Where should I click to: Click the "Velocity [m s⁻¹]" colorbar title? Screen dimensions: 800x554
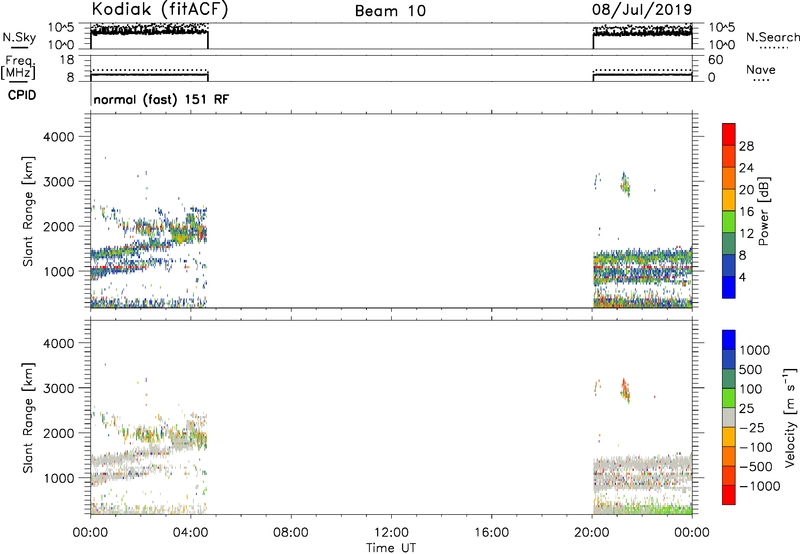point(790,417)
